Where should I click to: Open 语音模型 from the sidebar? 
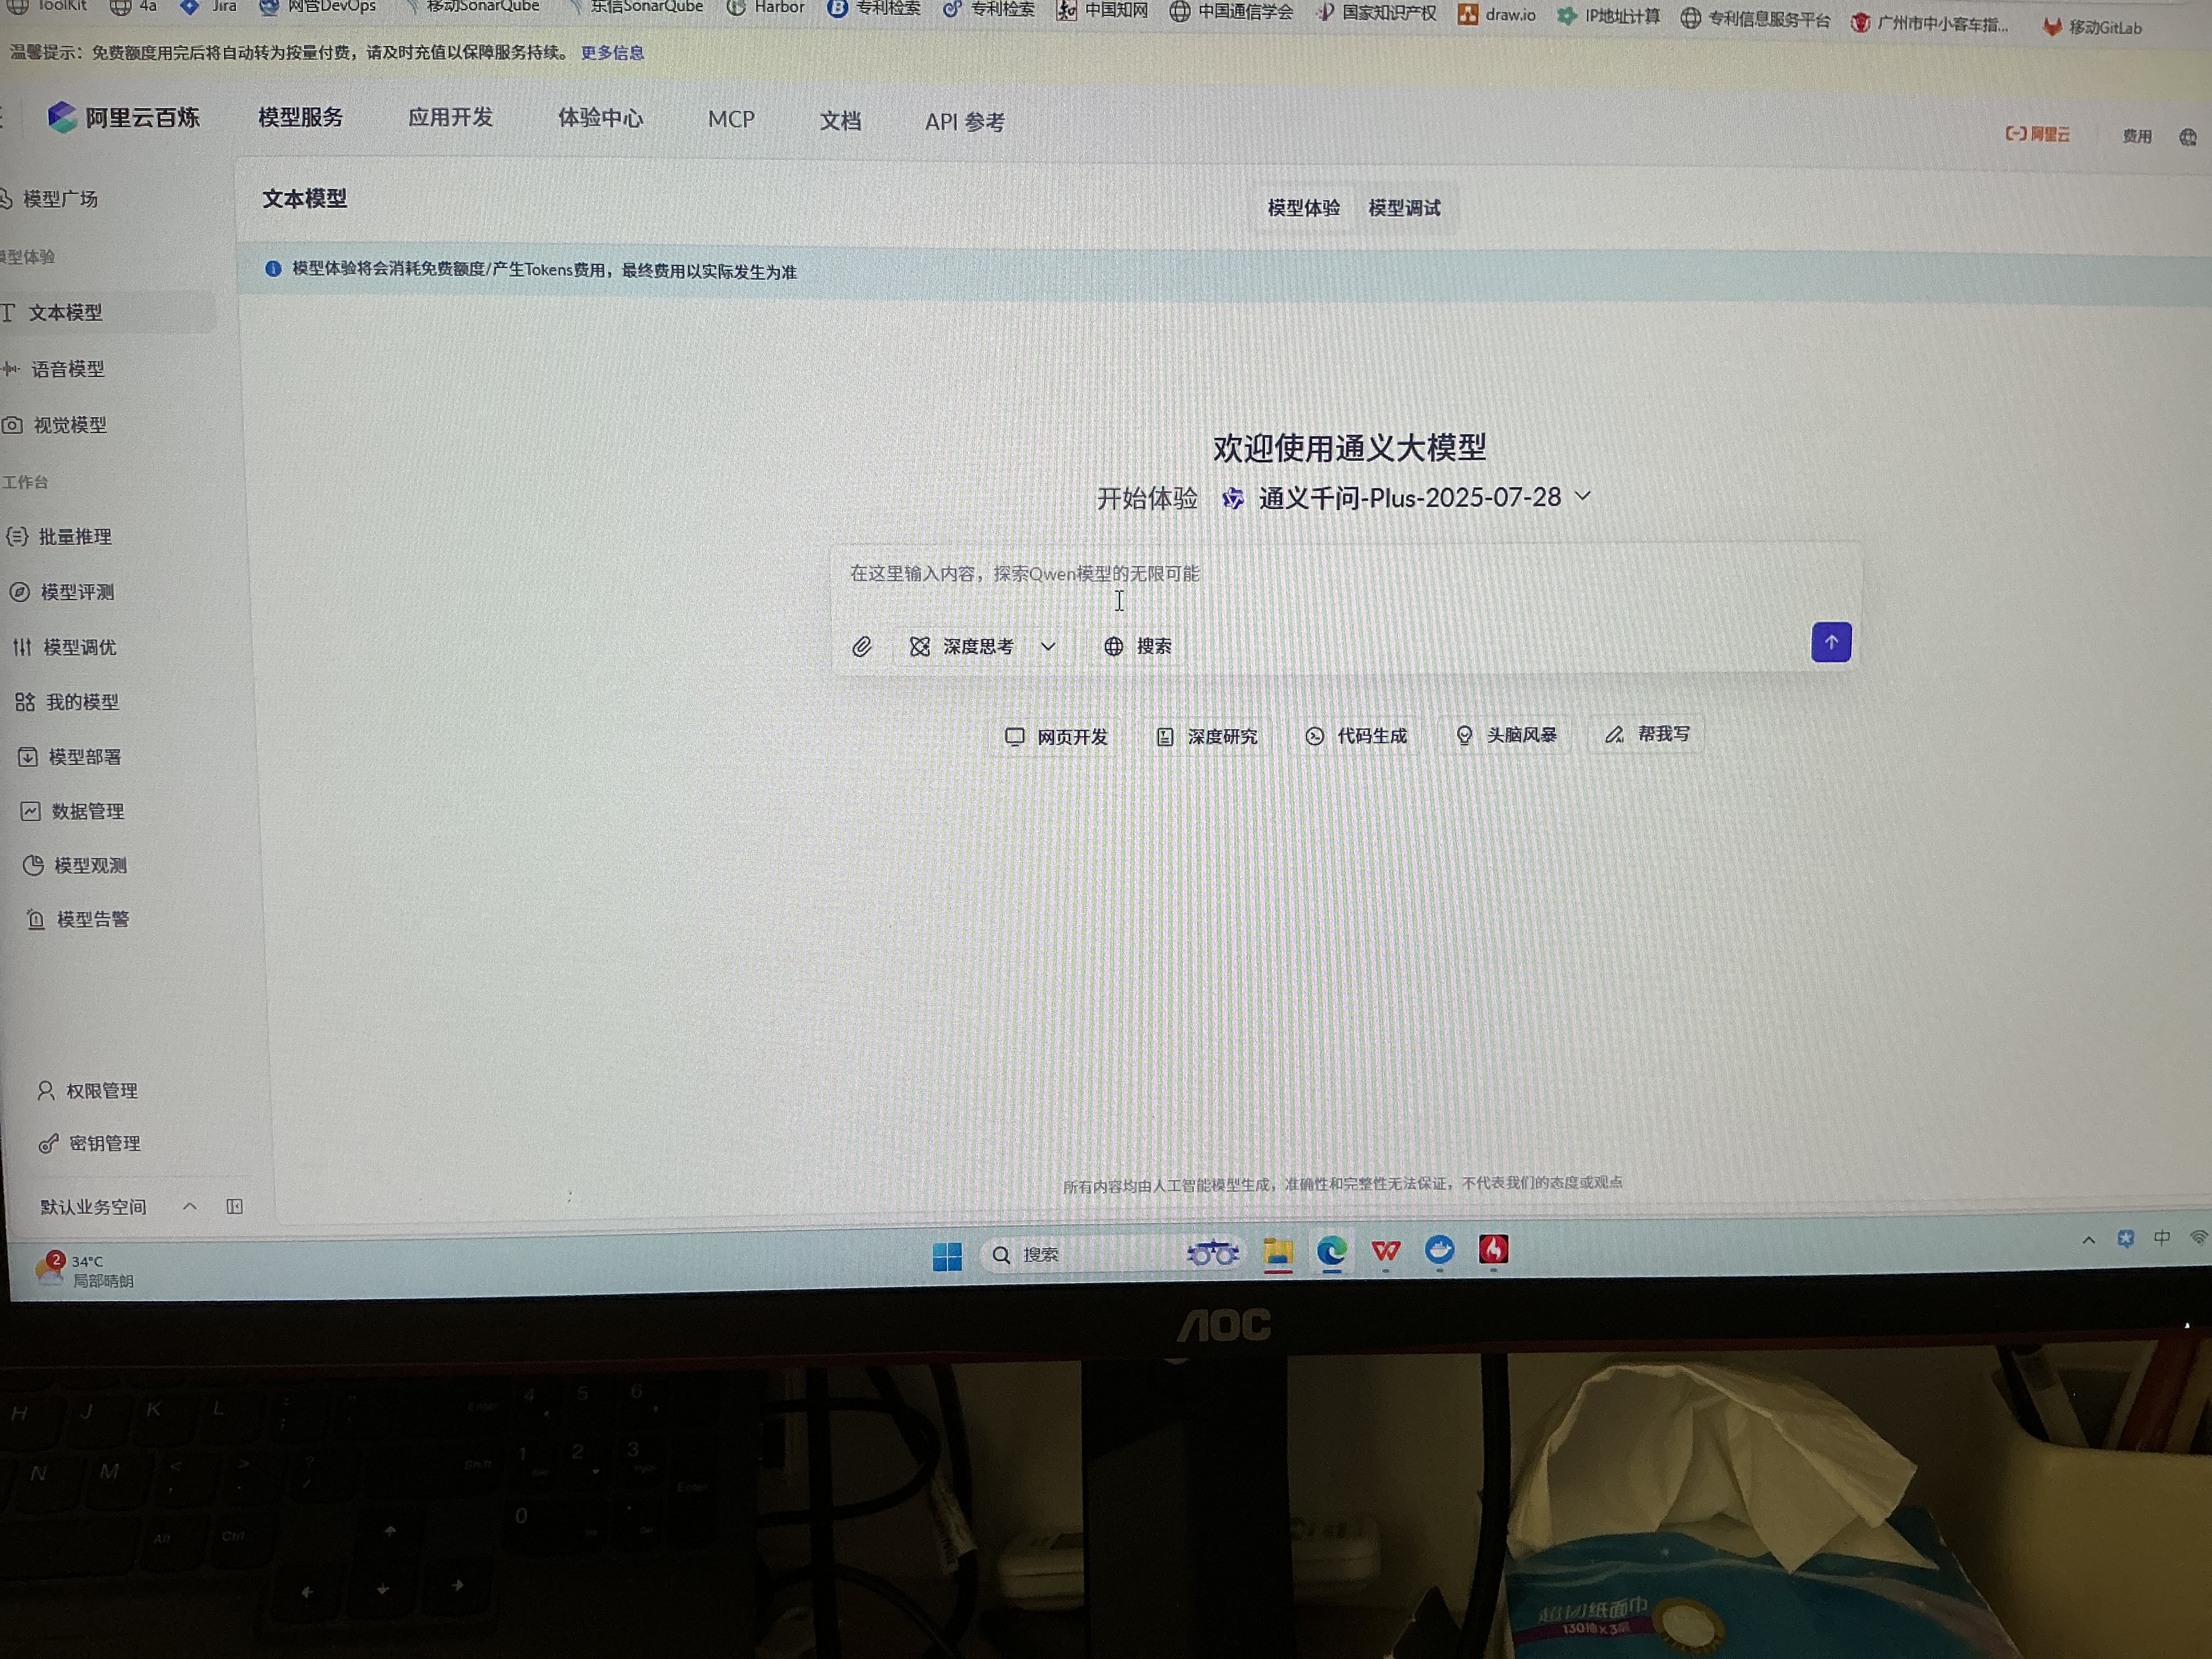coord(69,368)
